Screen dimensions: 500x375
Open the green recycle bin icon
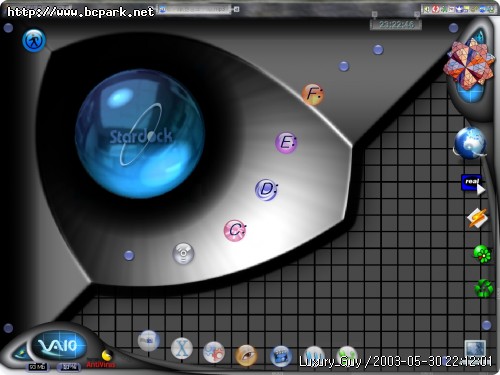tap(484, 288)
